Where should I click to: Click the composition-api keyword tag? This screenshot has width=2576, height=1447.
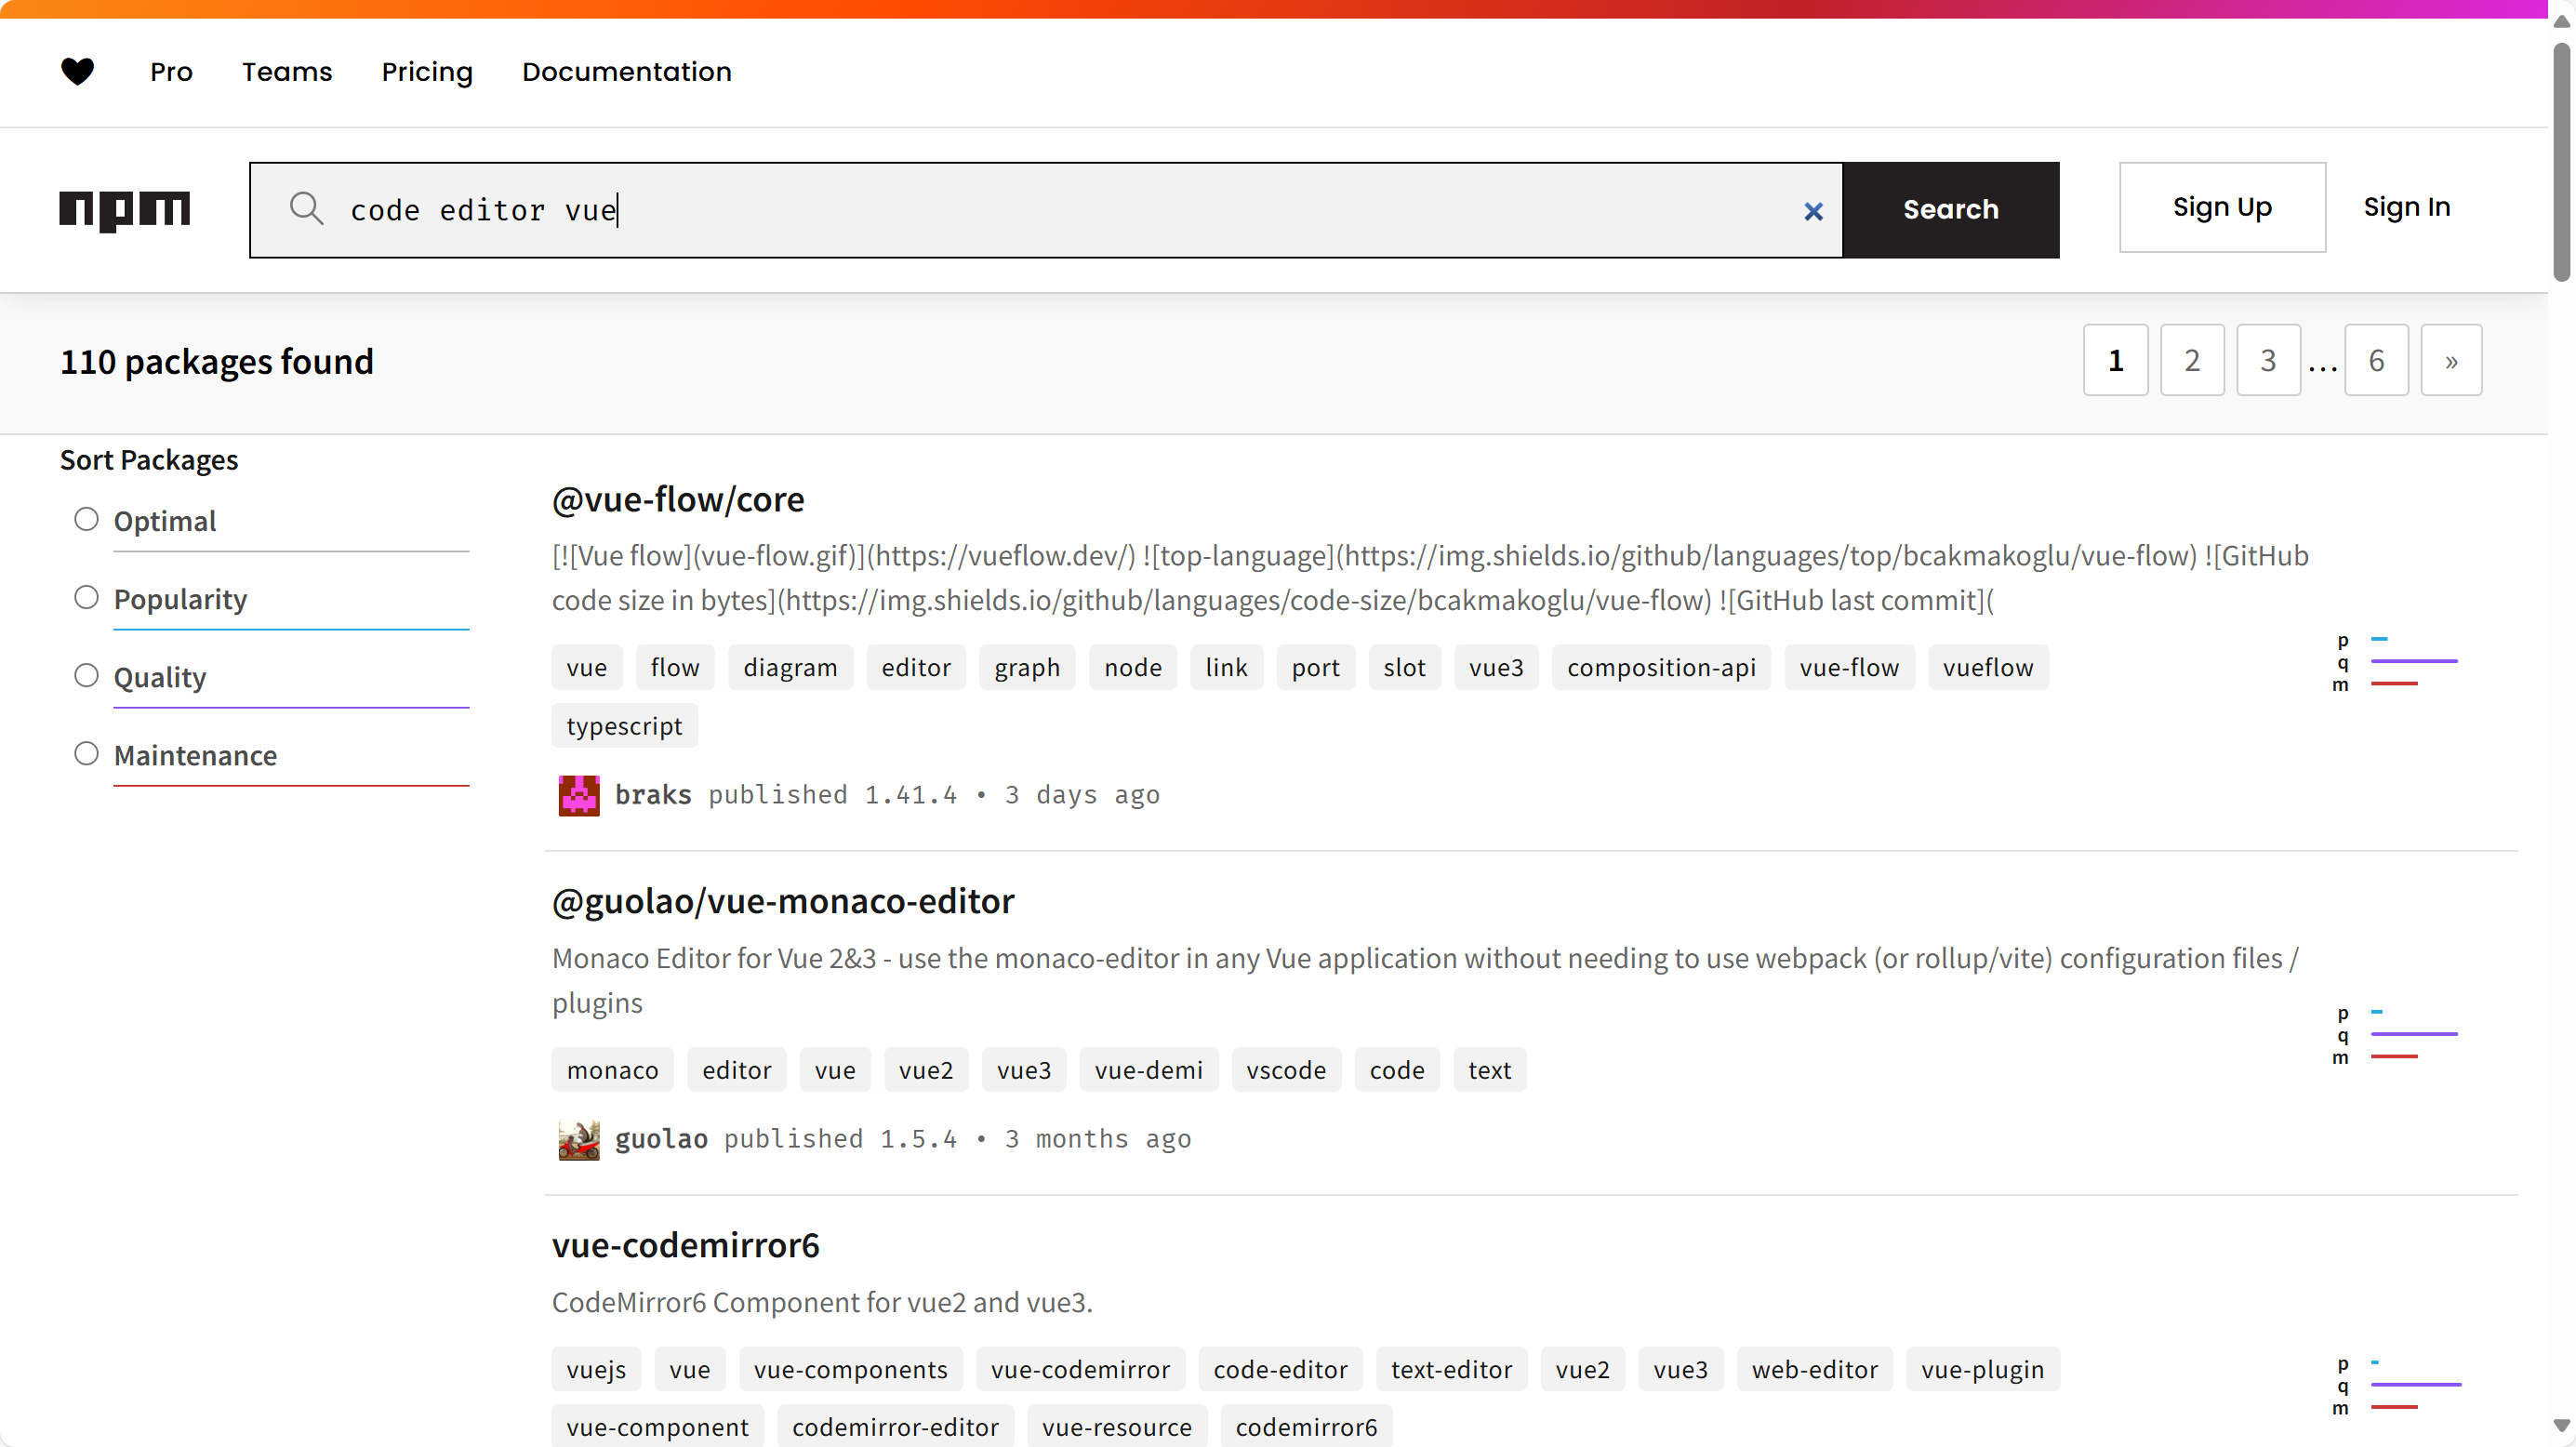pos(1661,667)
